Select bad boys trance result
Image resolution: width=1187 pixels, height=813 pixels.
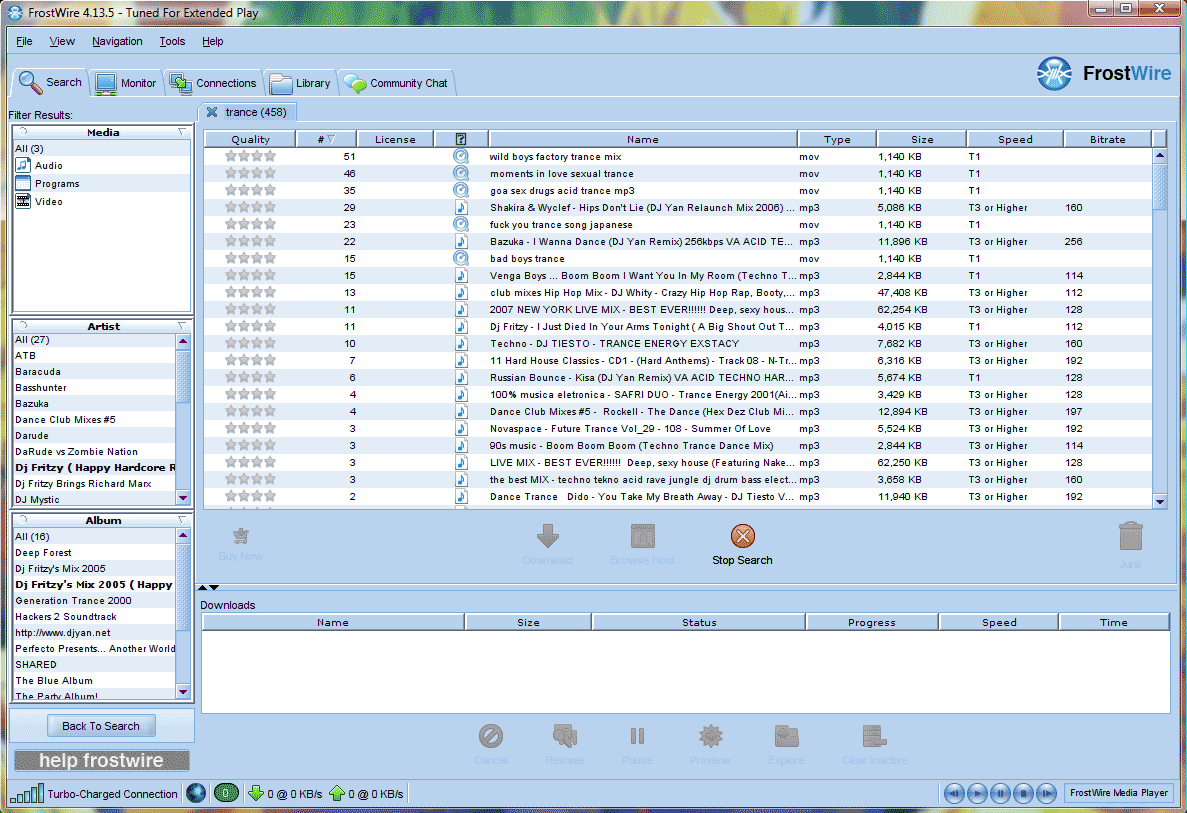pyautogui.click(x=678, y=259)
